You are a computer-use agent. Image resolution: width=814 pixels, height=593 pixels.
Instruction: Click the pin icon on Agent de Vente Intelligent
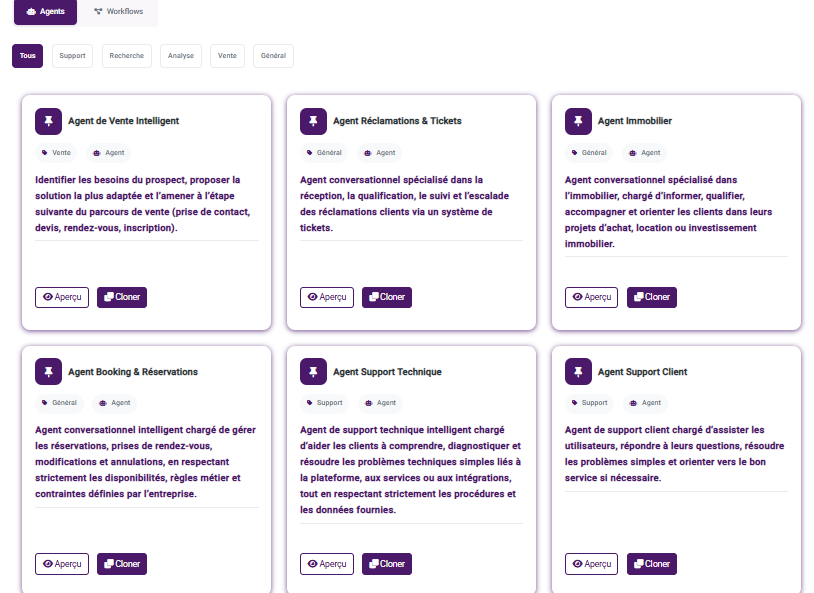click(x=48, y=121)
